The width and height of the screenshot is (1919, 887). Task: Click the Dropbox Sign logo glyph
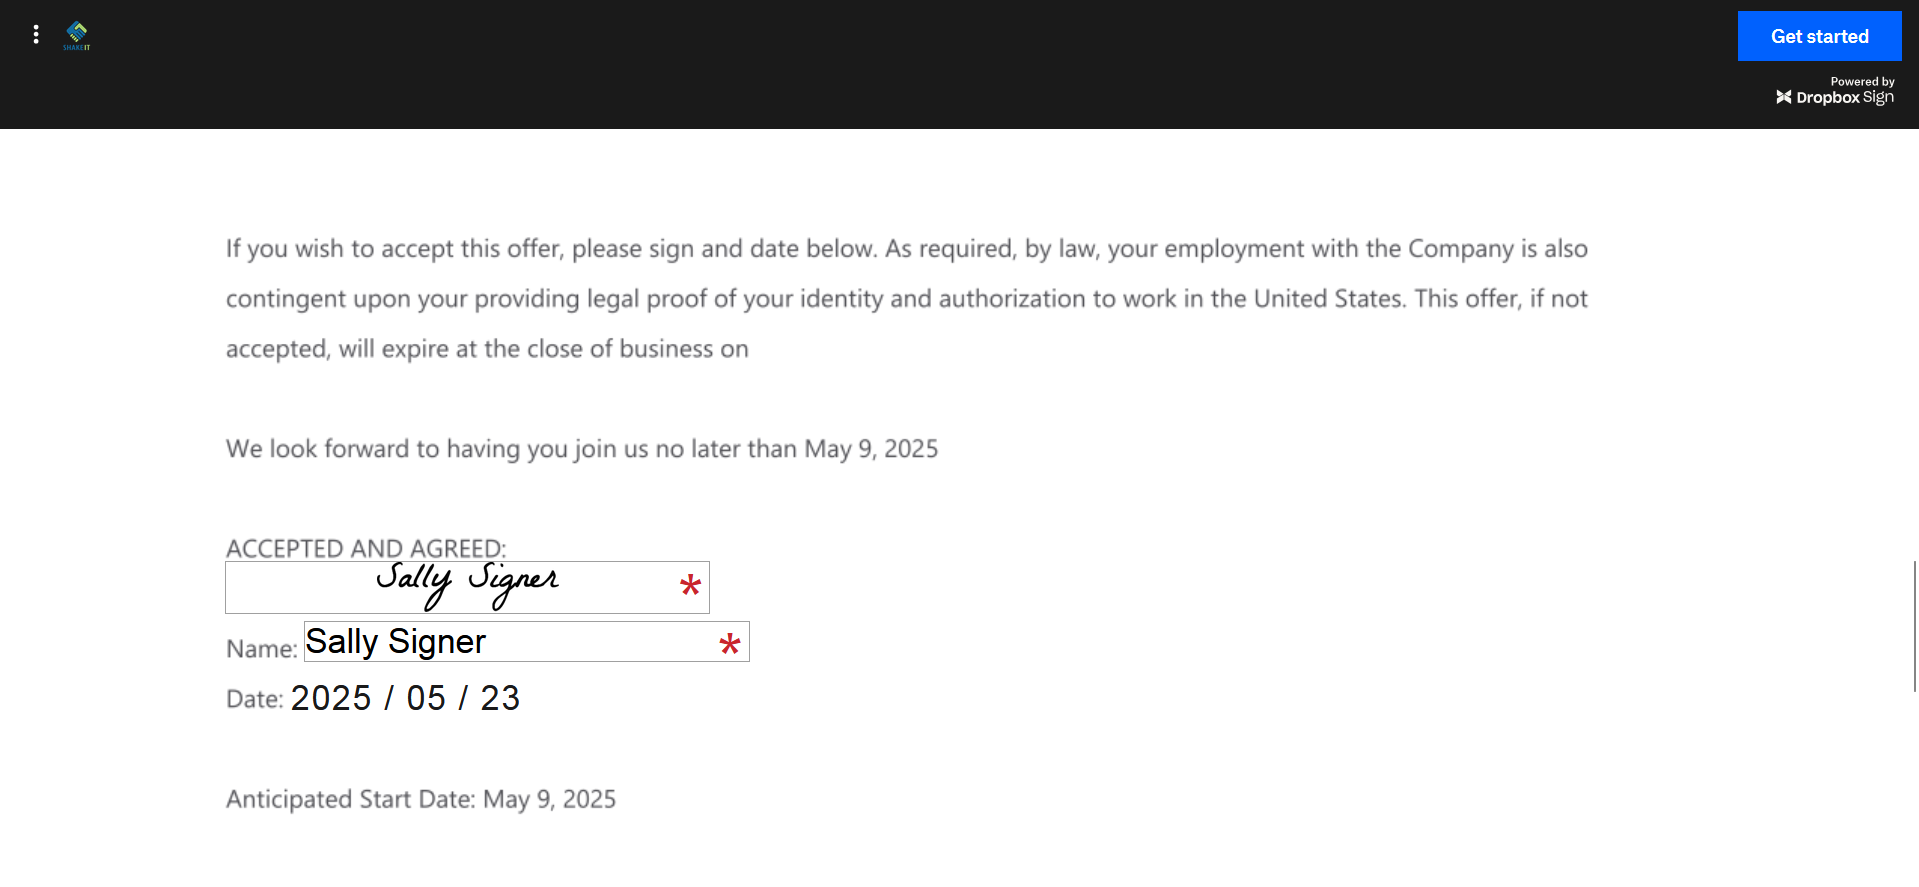(1784, 97)
